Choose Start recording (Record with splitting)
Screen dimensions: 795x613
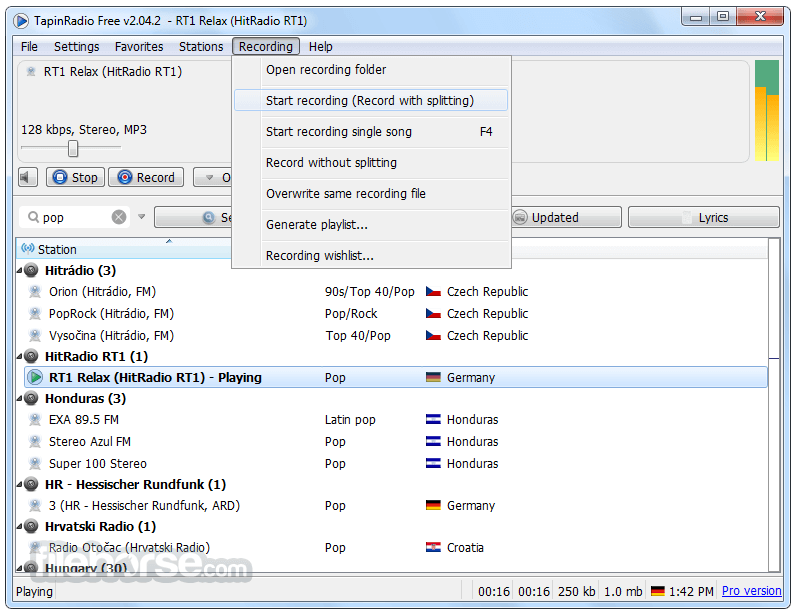click(x=371, y=100)
